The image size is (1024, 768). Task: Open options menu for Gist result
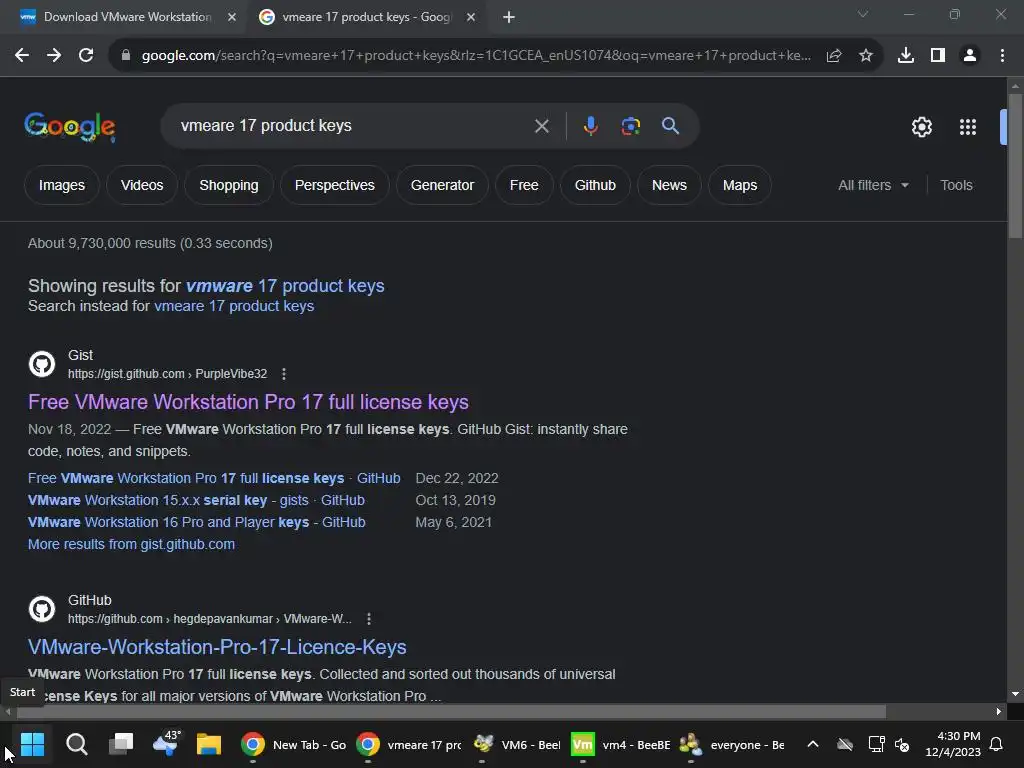click(283, 374)
